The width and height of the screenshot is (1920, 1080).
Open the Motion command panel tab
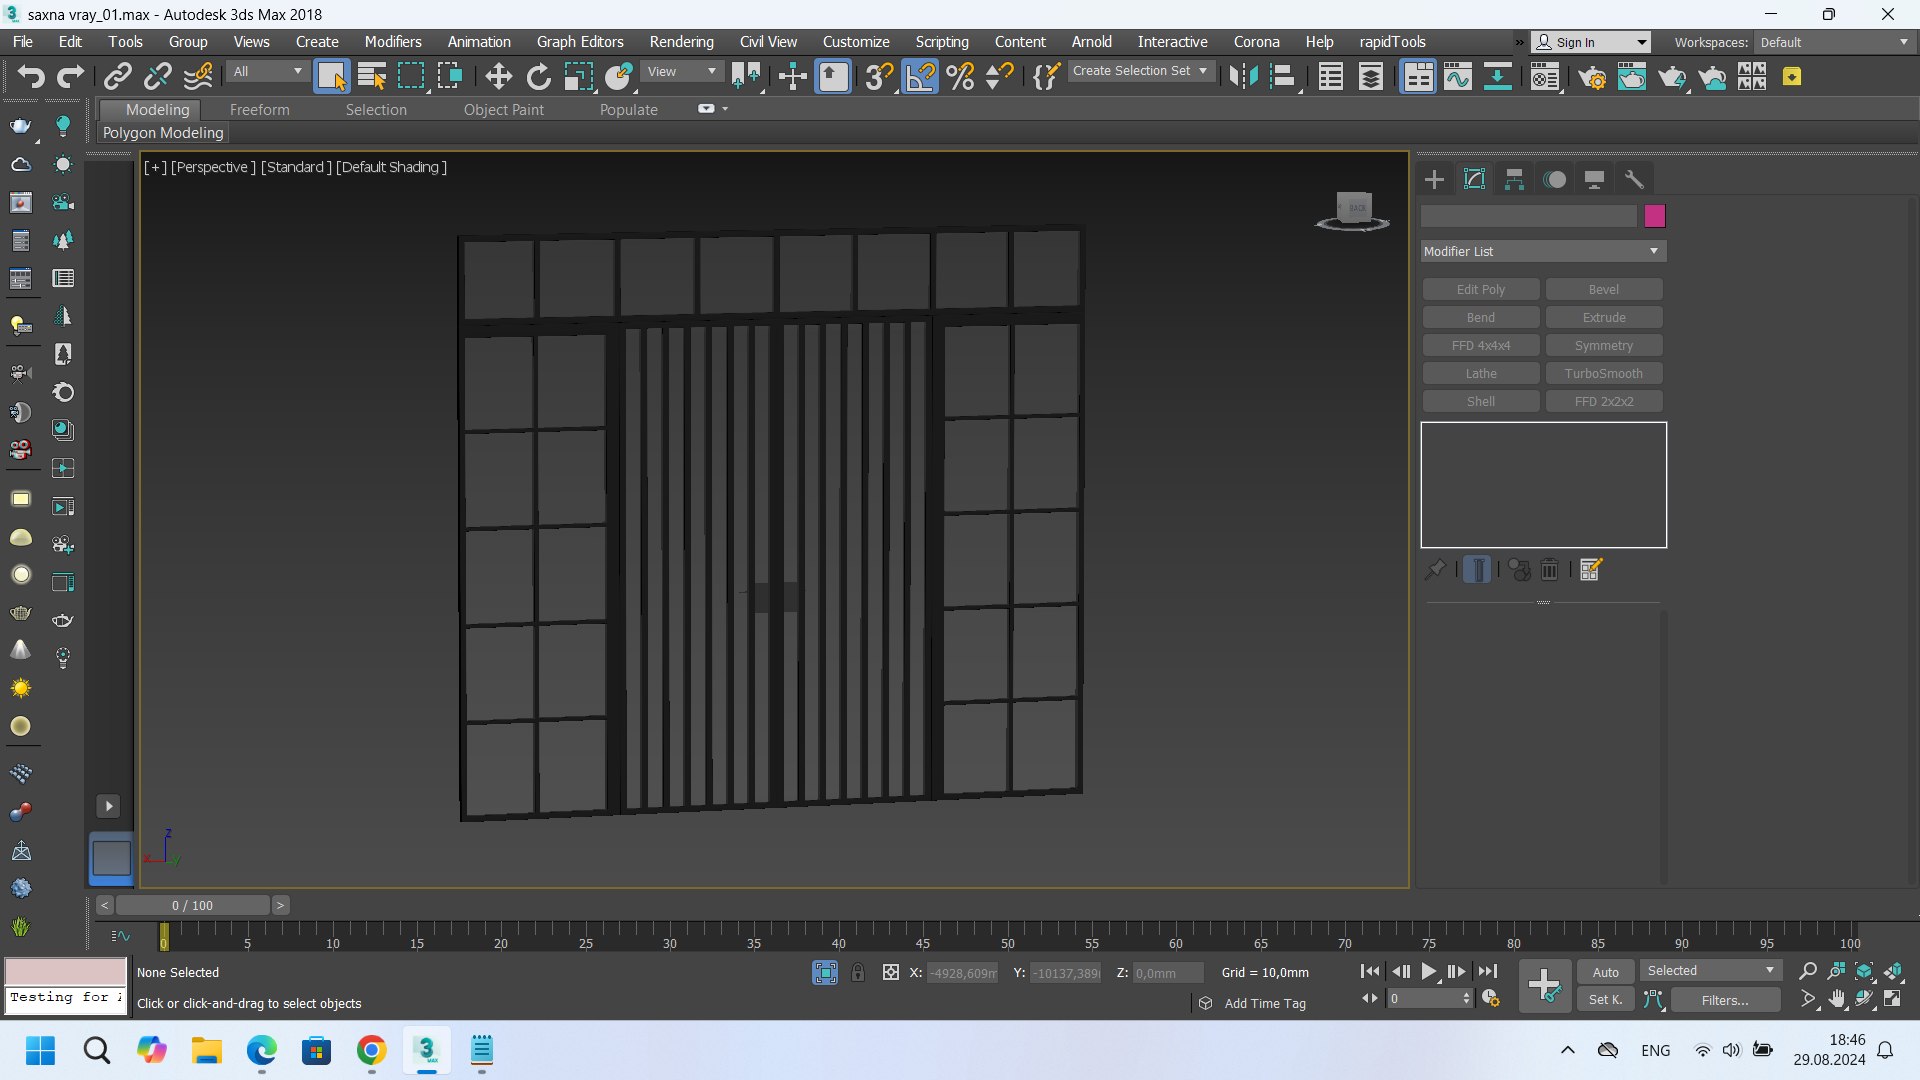click(x=1554, y=179)
